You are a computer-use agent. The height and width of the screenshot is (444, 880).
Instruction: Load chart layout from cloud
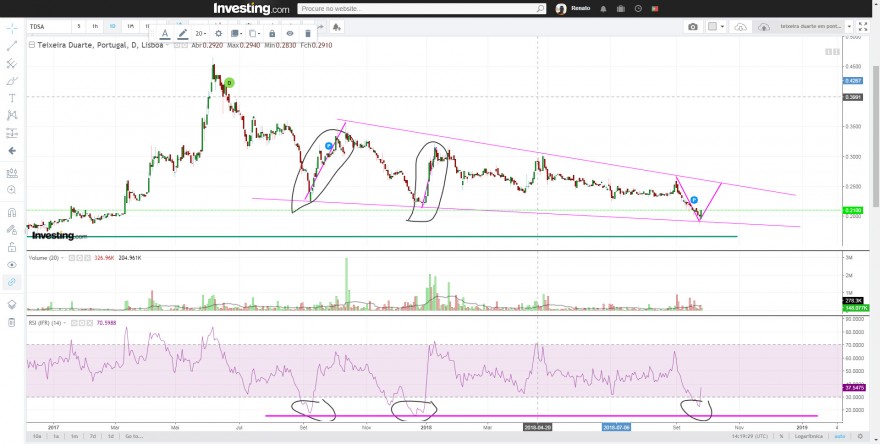coord(740,26)
